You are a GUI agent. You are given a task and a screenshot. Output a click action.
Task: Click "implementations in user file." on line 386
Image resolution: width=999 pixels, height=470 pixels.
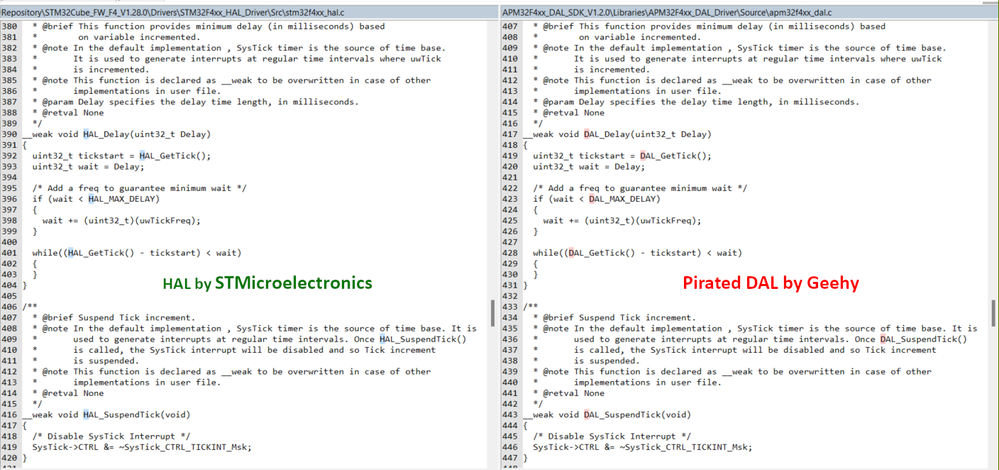[147, 91]
